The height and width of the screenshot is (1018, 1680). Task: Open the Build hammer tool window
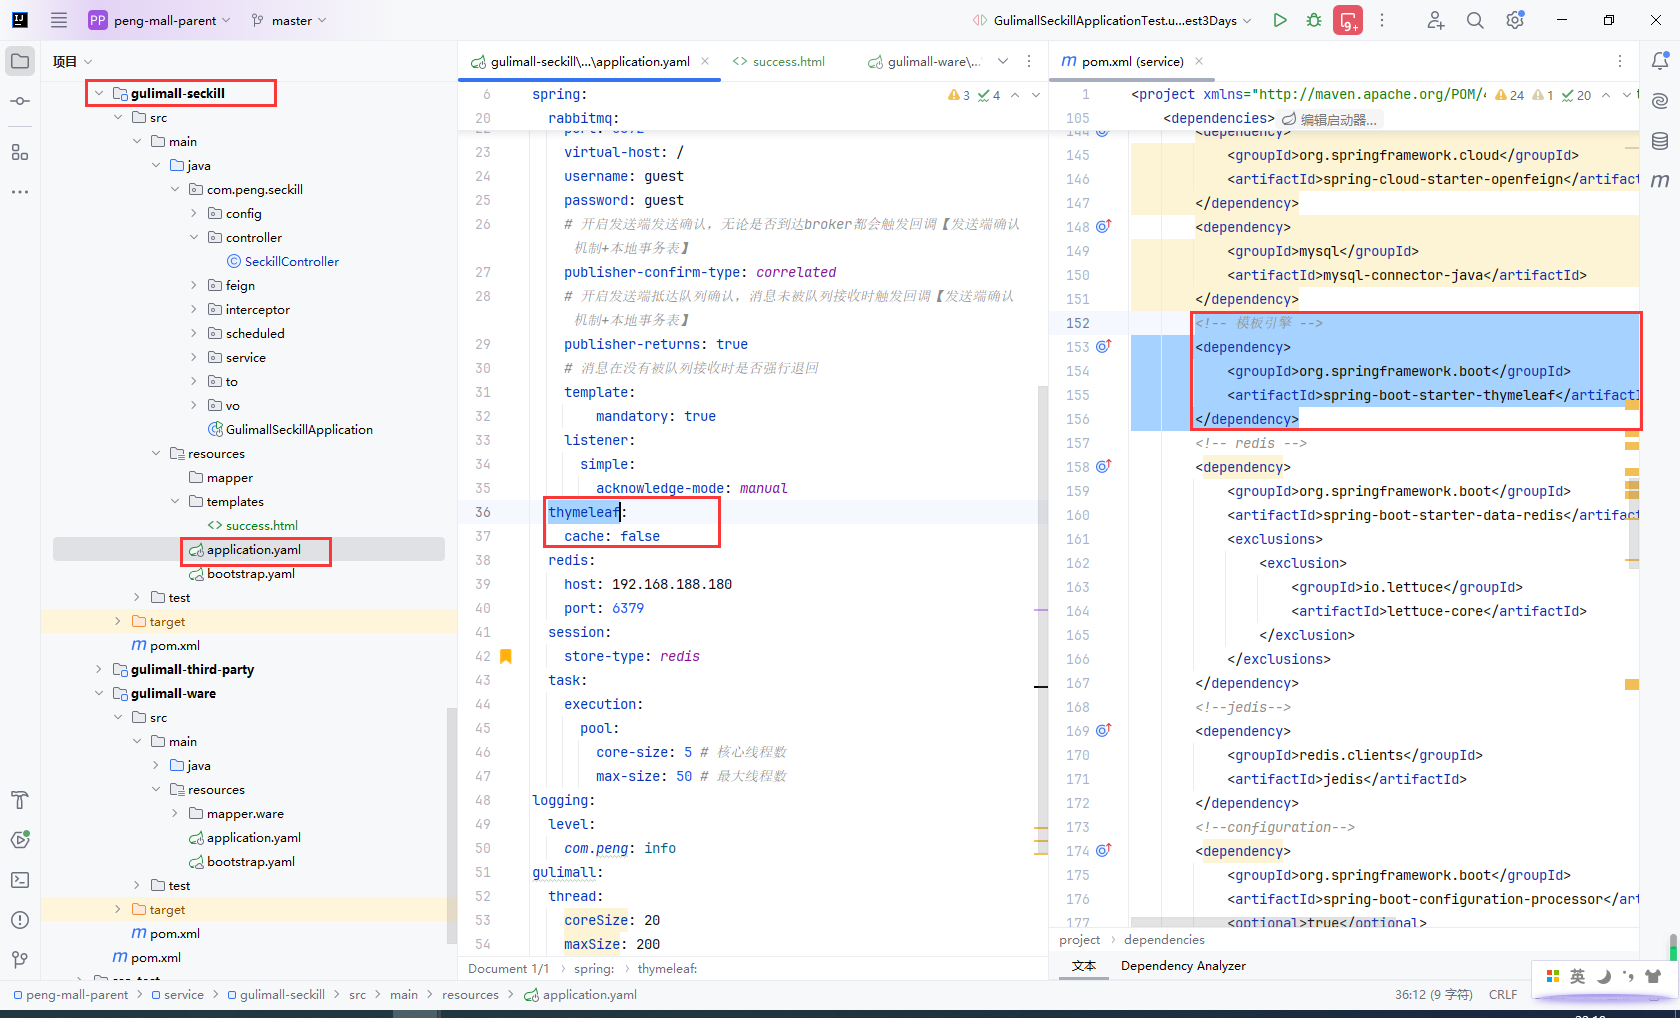(20, 800)
